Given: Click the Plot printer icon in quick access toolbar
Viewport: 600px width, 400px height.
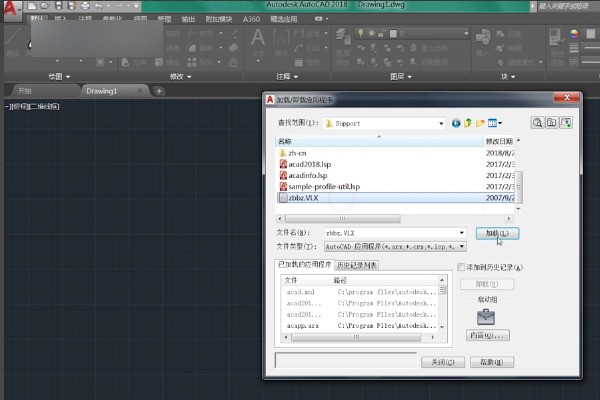Looking at the screenshot, I should coord(85,6).
